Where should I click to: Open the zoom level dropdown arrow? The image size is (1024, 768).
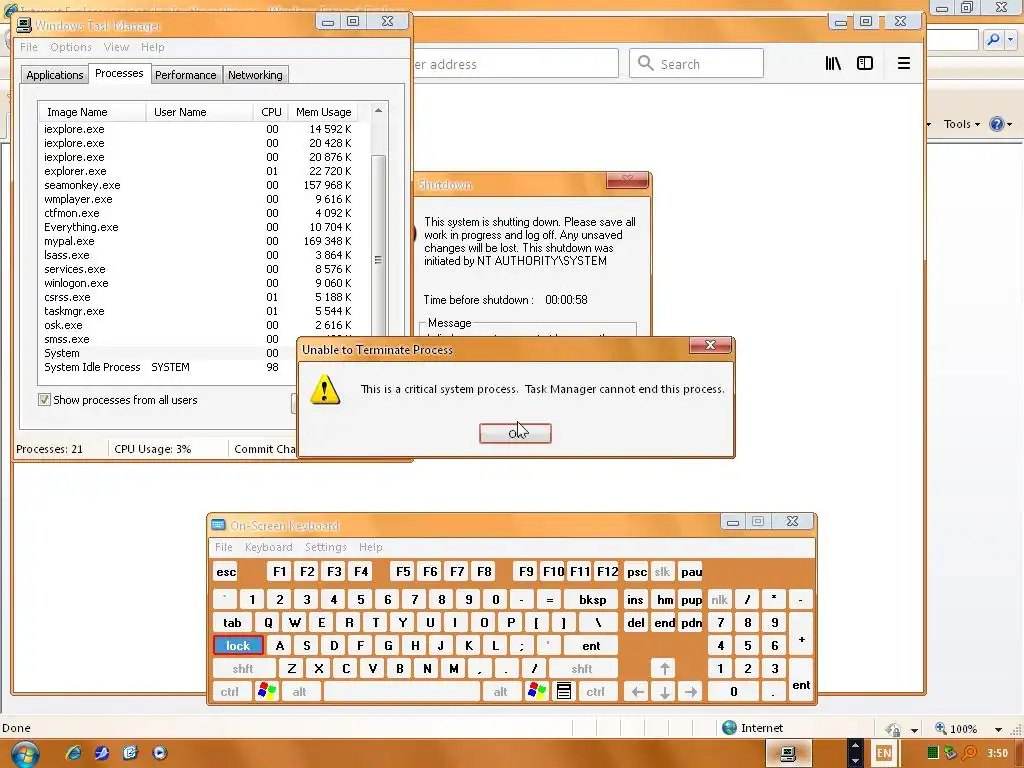999,729
